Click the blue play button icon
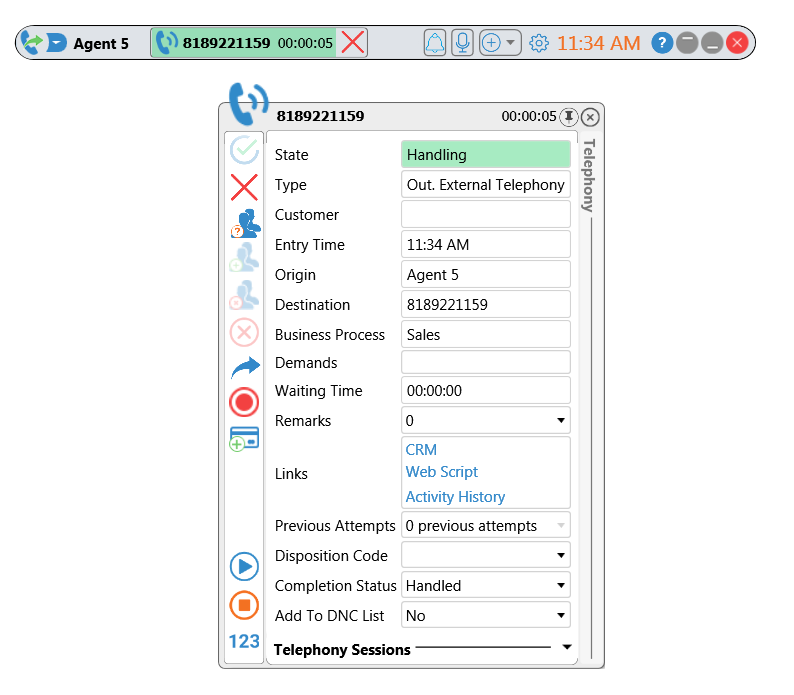 click(x=244, y=566)
